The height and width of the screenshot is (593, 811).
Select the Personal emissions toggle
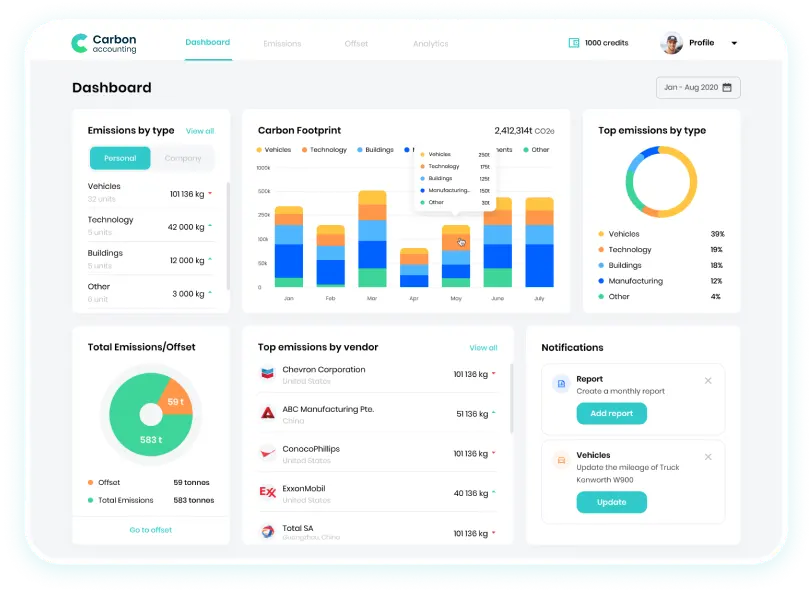pos(120,158)
